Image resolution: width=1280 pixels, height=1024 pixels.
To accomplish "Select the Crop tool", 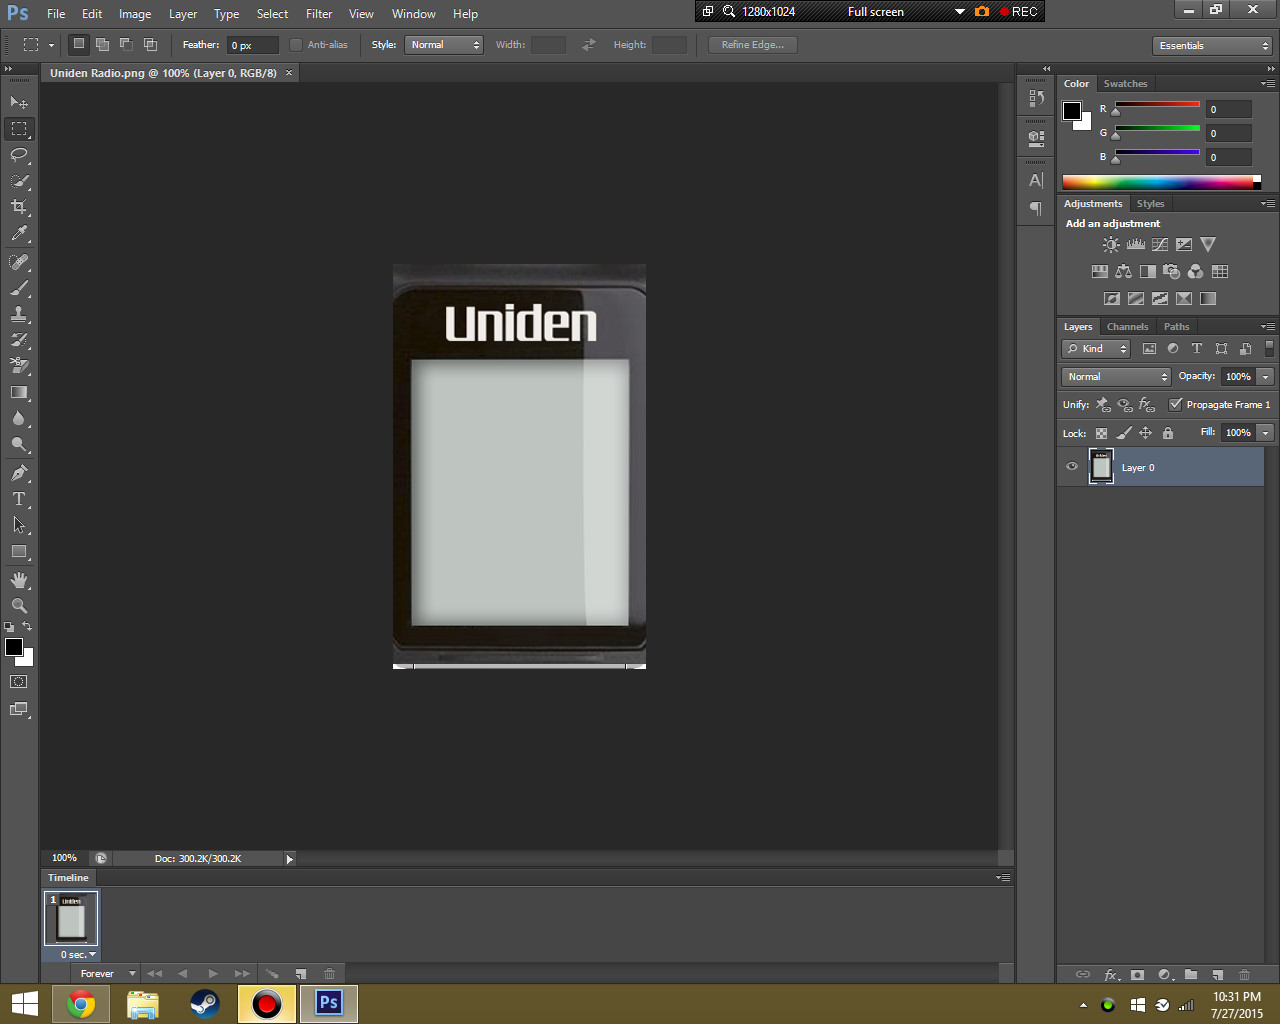I will [x=19, y=207].
